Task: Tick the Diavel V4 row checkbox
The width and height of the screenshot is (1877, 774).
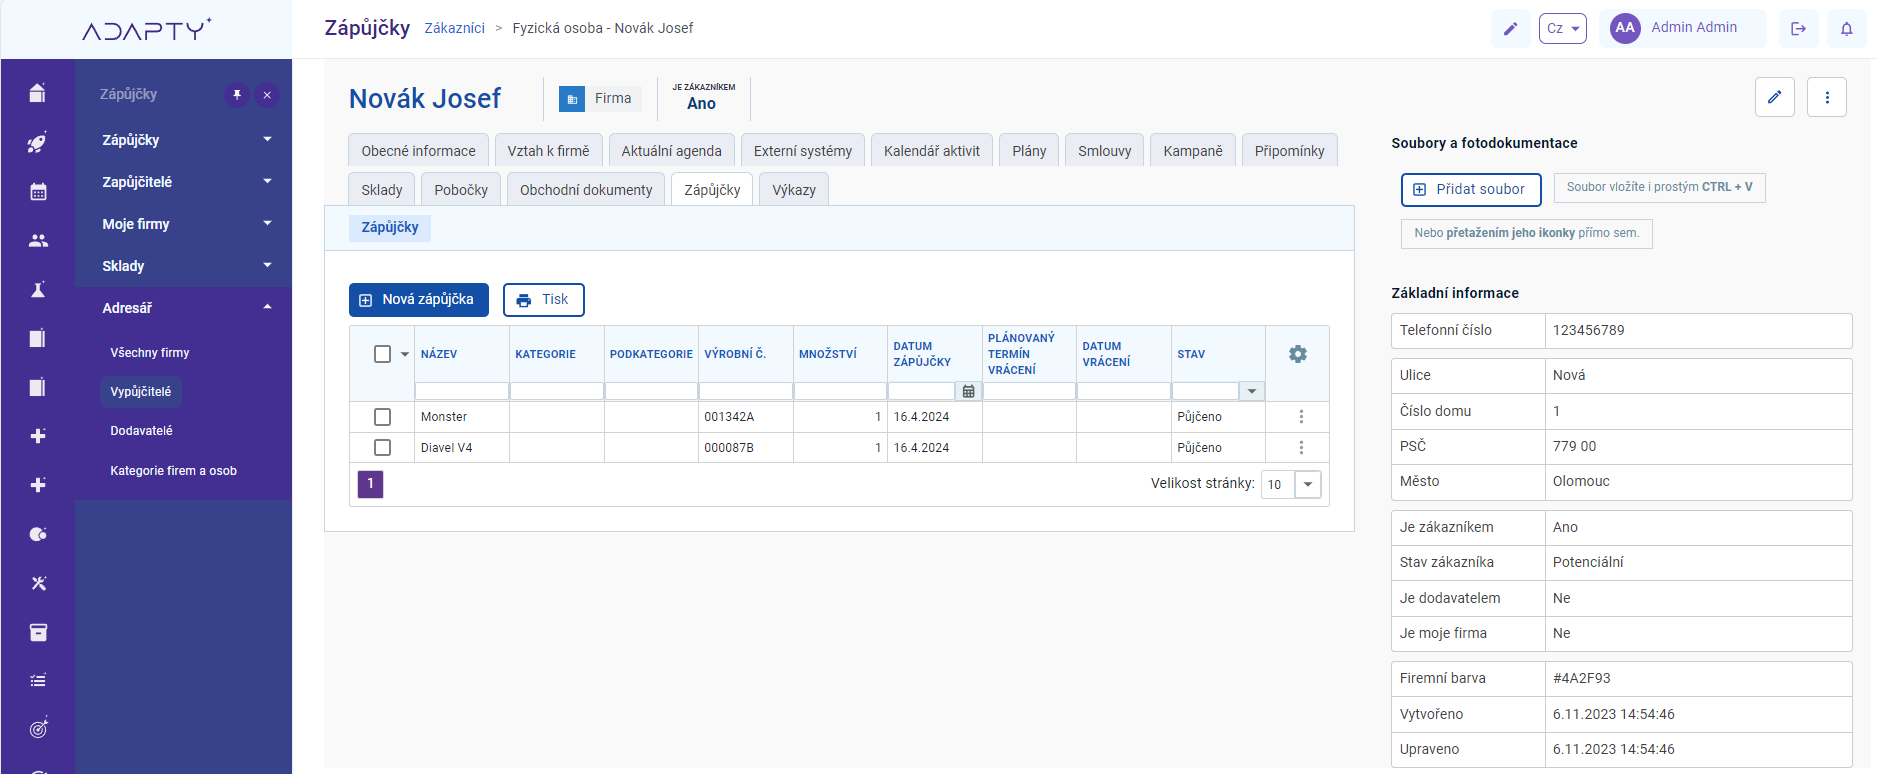Action: click(x=382, y=448)
